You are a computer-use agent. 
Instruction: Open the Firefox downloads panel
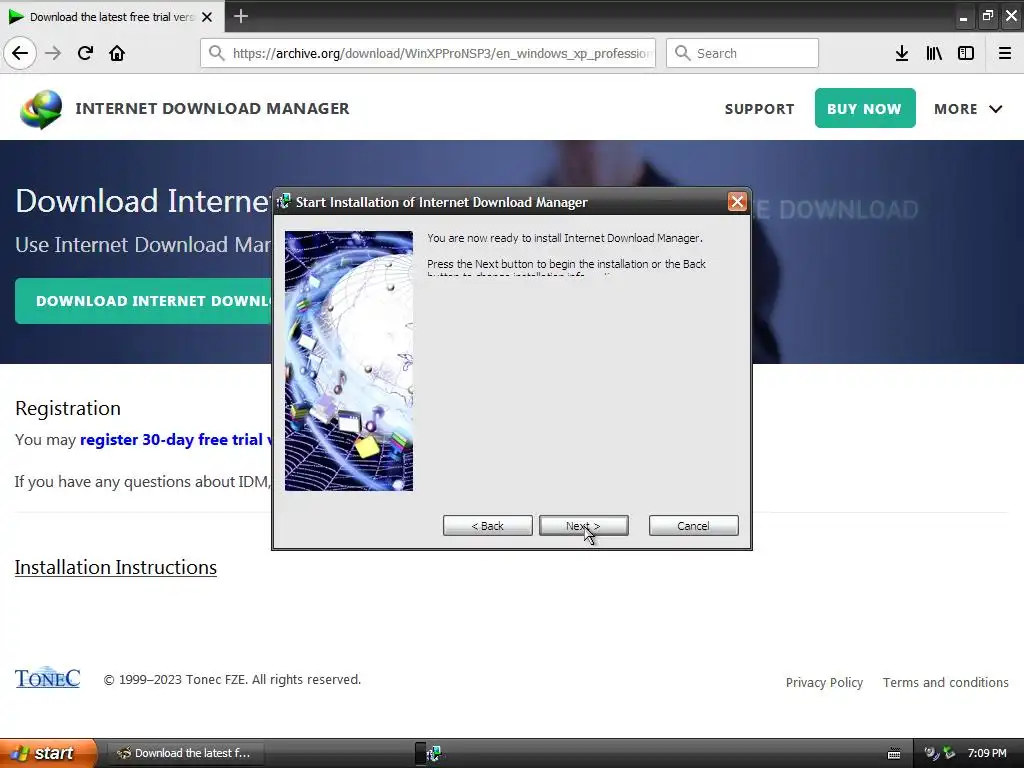point(902,54)
